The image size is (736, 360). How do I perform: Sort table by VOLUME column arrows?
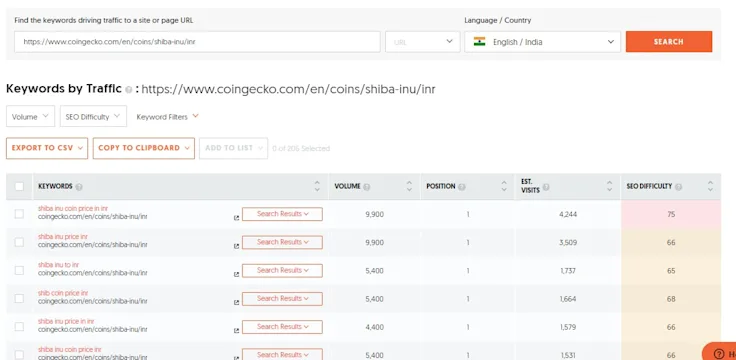click(409, 186)
